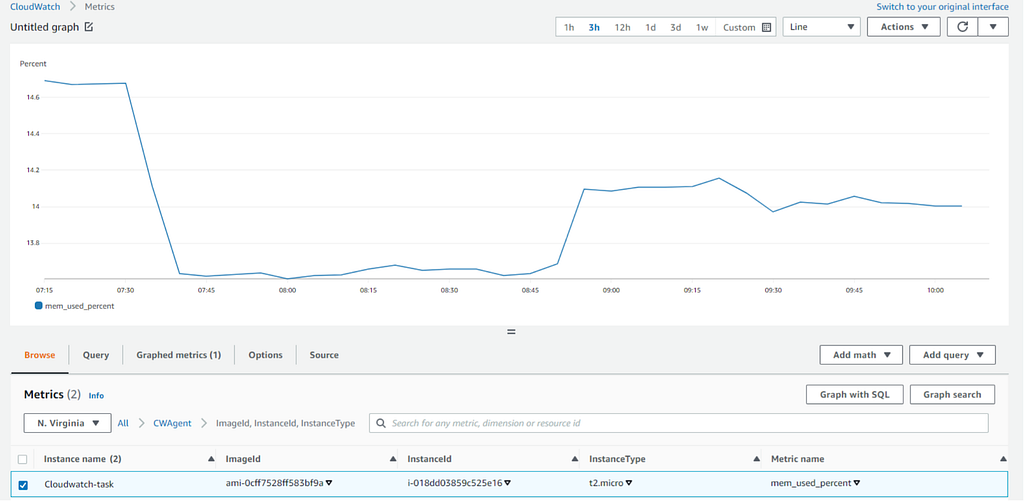Click the ImageId, InstanceId, InstanceType breadcrumb text
This screenshot has width=1024, height=503.
pos(285,423)
